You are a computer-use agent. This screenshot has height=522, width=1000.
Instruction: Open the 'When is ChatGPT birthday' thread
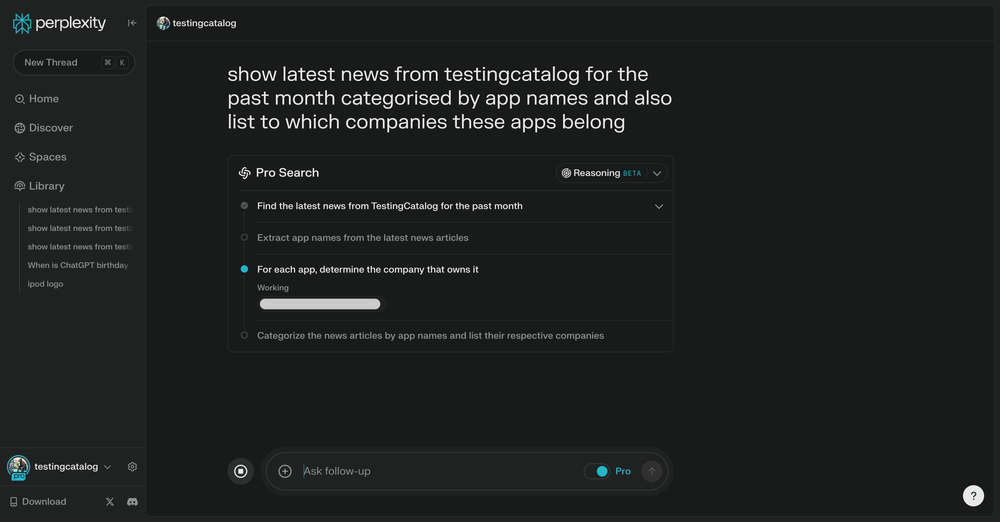[78, 265]
